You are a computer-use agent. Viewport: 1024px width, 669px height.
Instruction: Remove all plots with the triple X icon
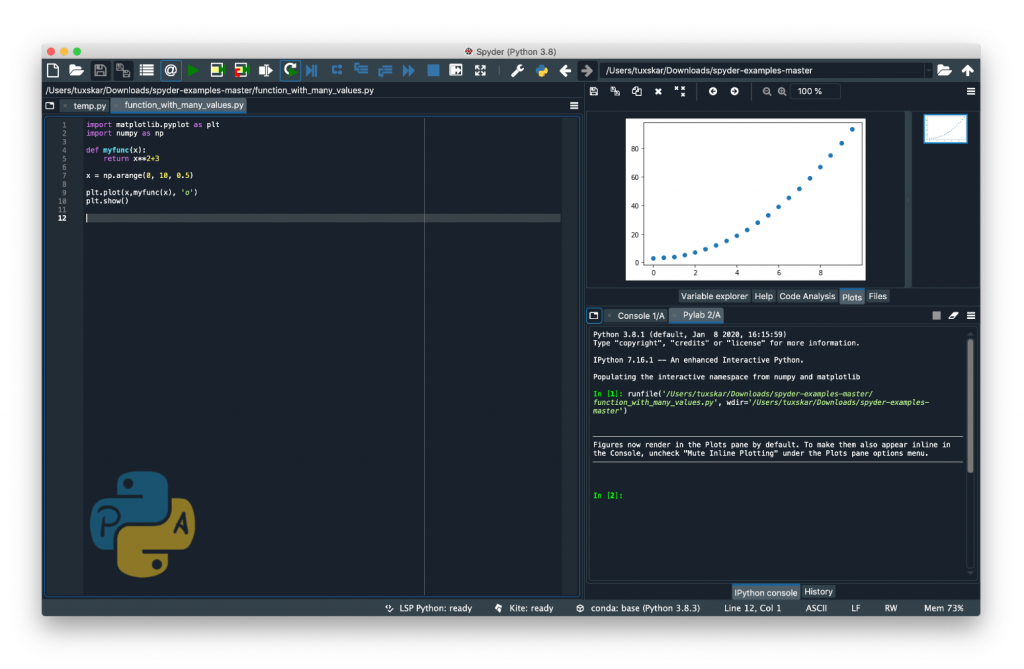[680, 91]
